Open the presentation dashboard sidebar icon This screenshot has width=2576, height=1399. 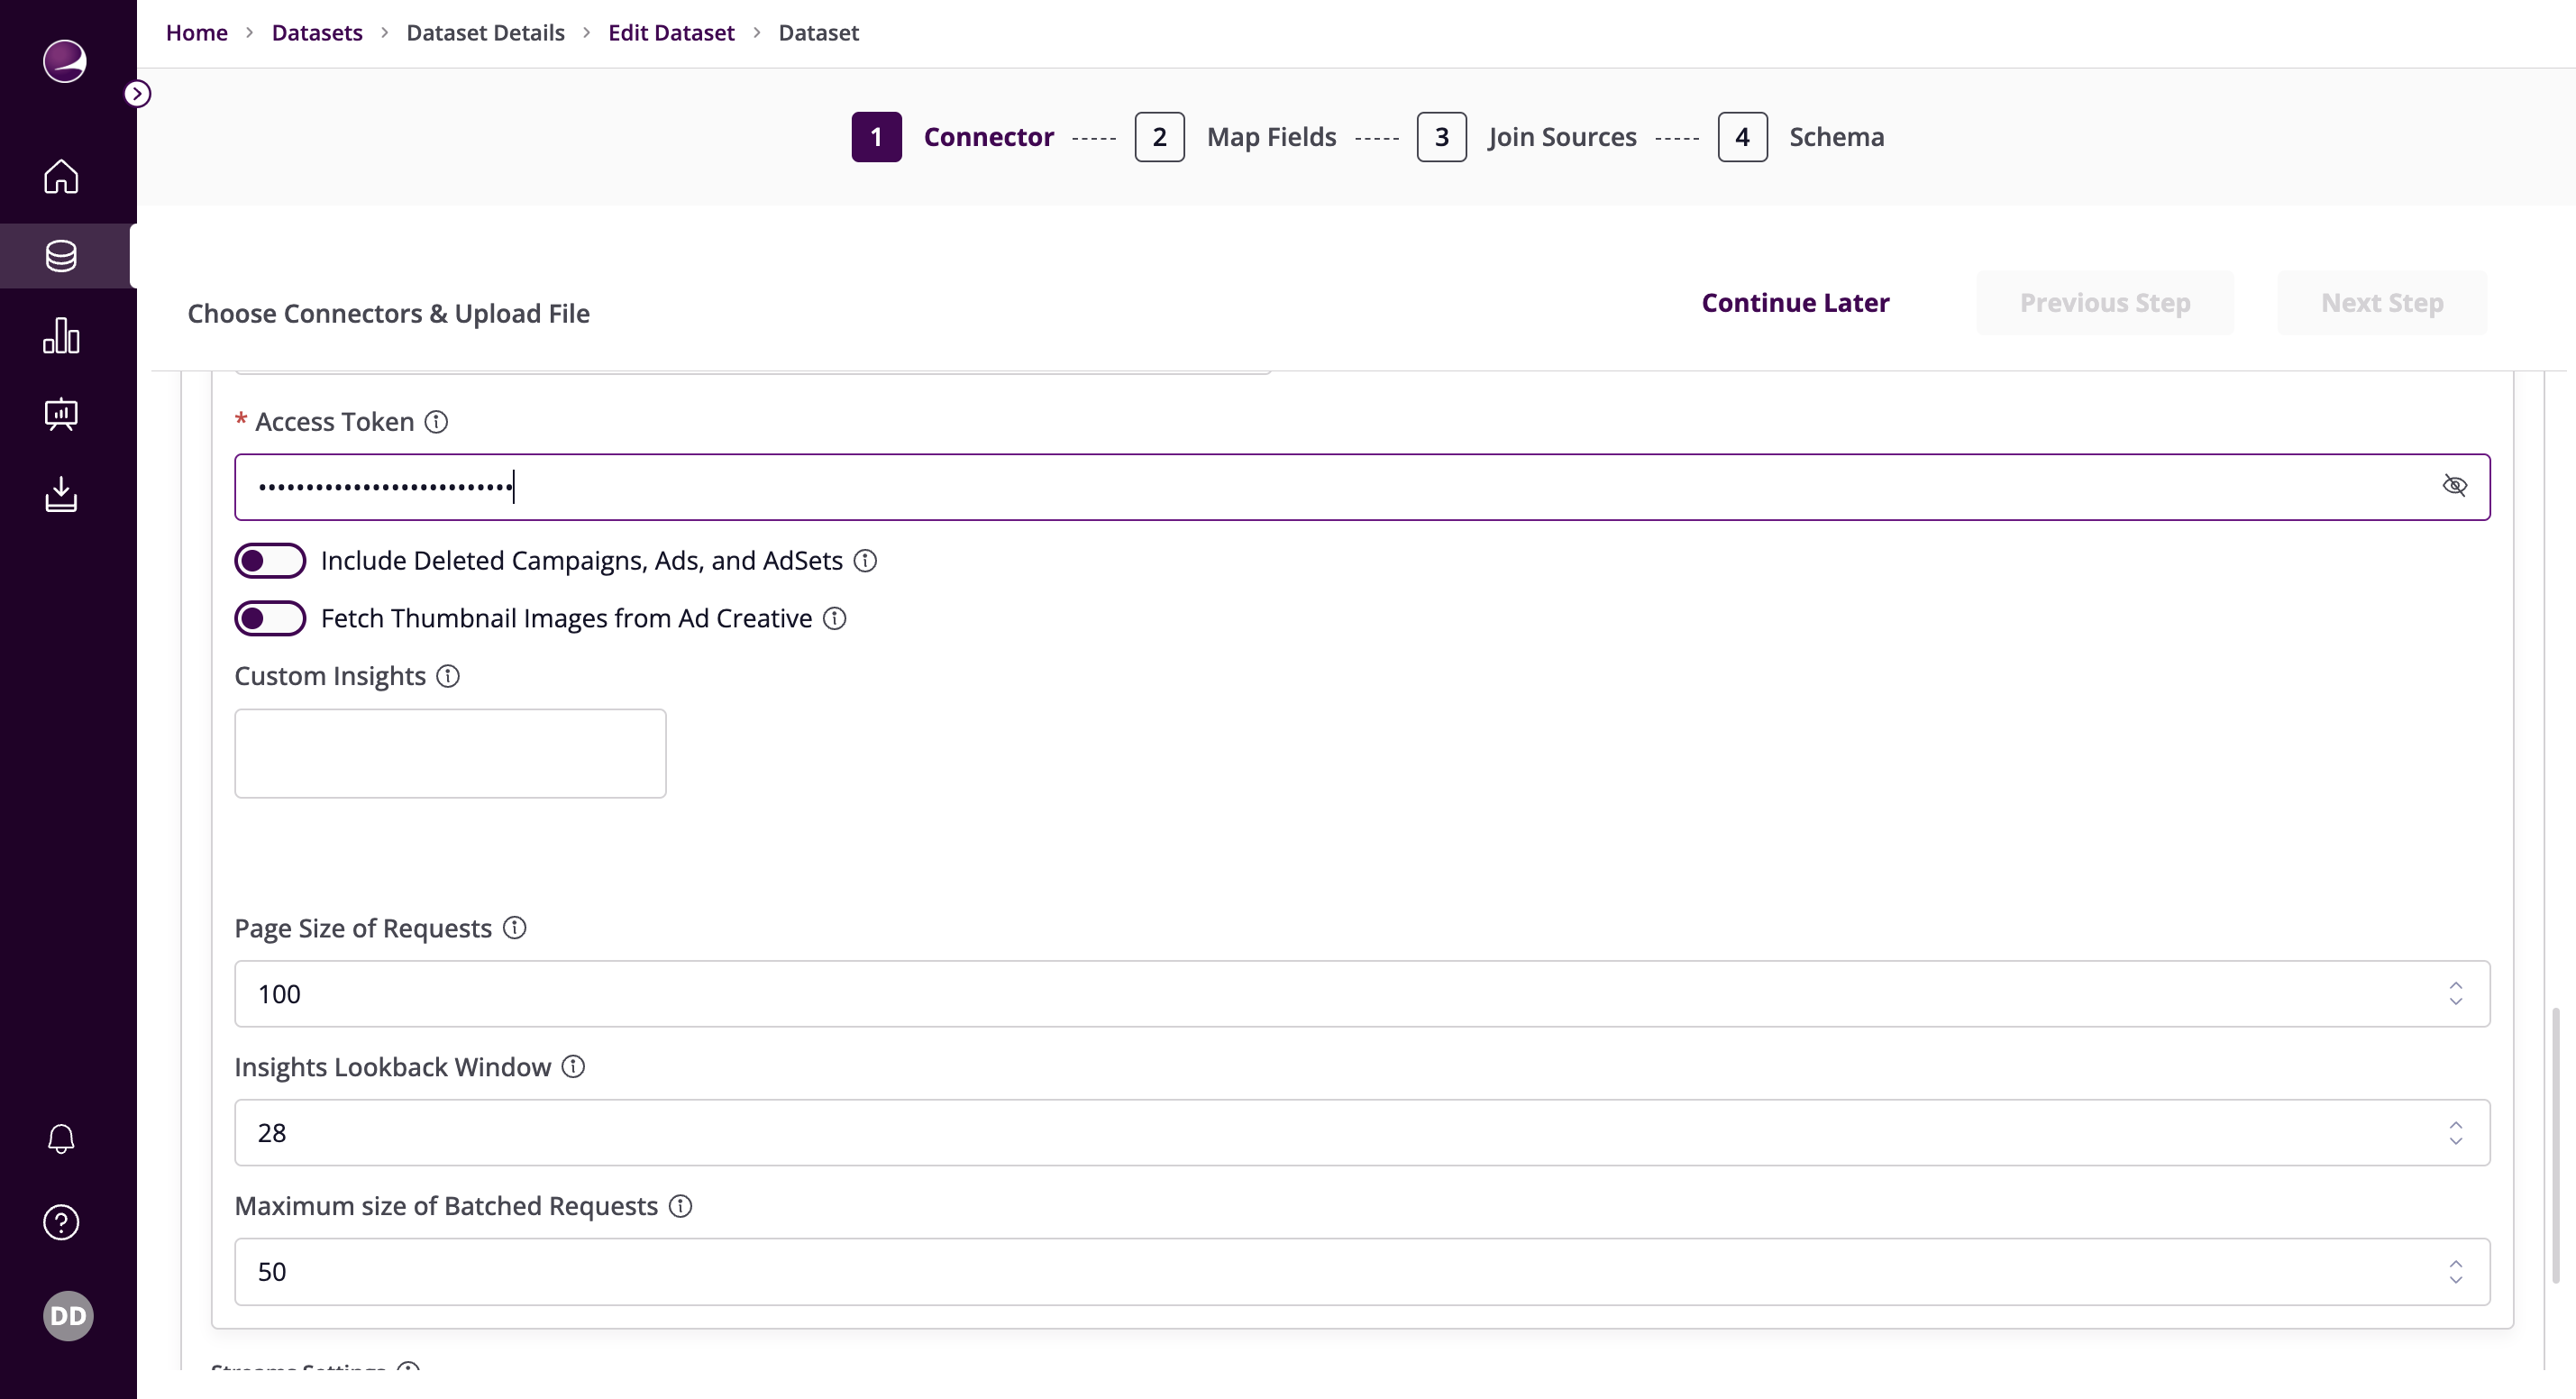click(61, 414)
